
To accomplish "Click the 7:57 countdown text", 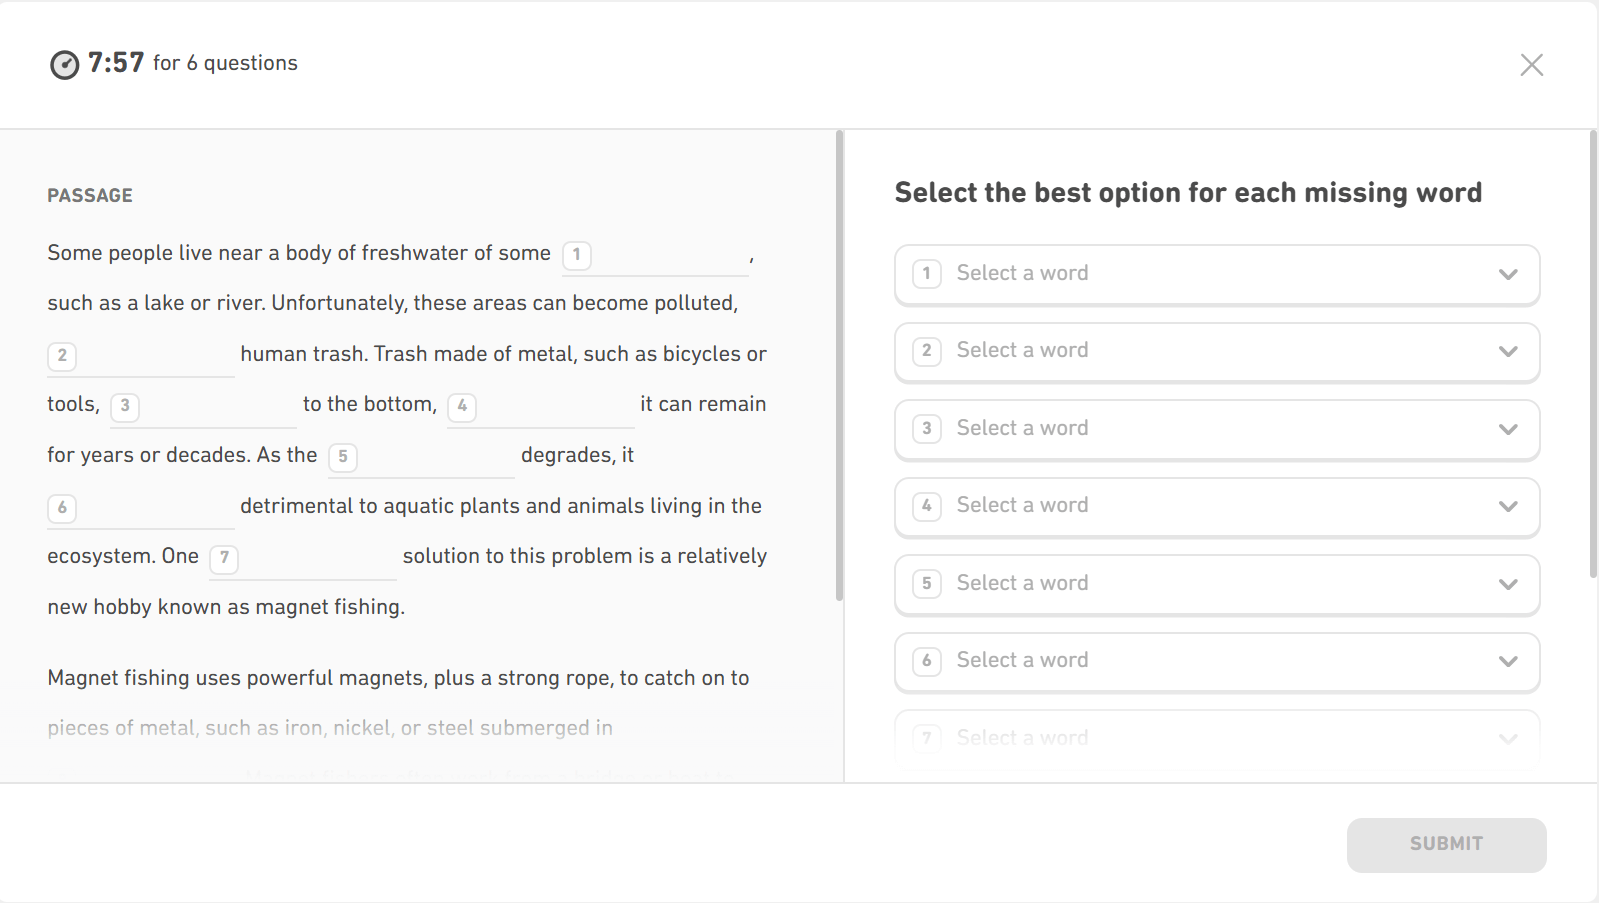I will coord(113,62).
